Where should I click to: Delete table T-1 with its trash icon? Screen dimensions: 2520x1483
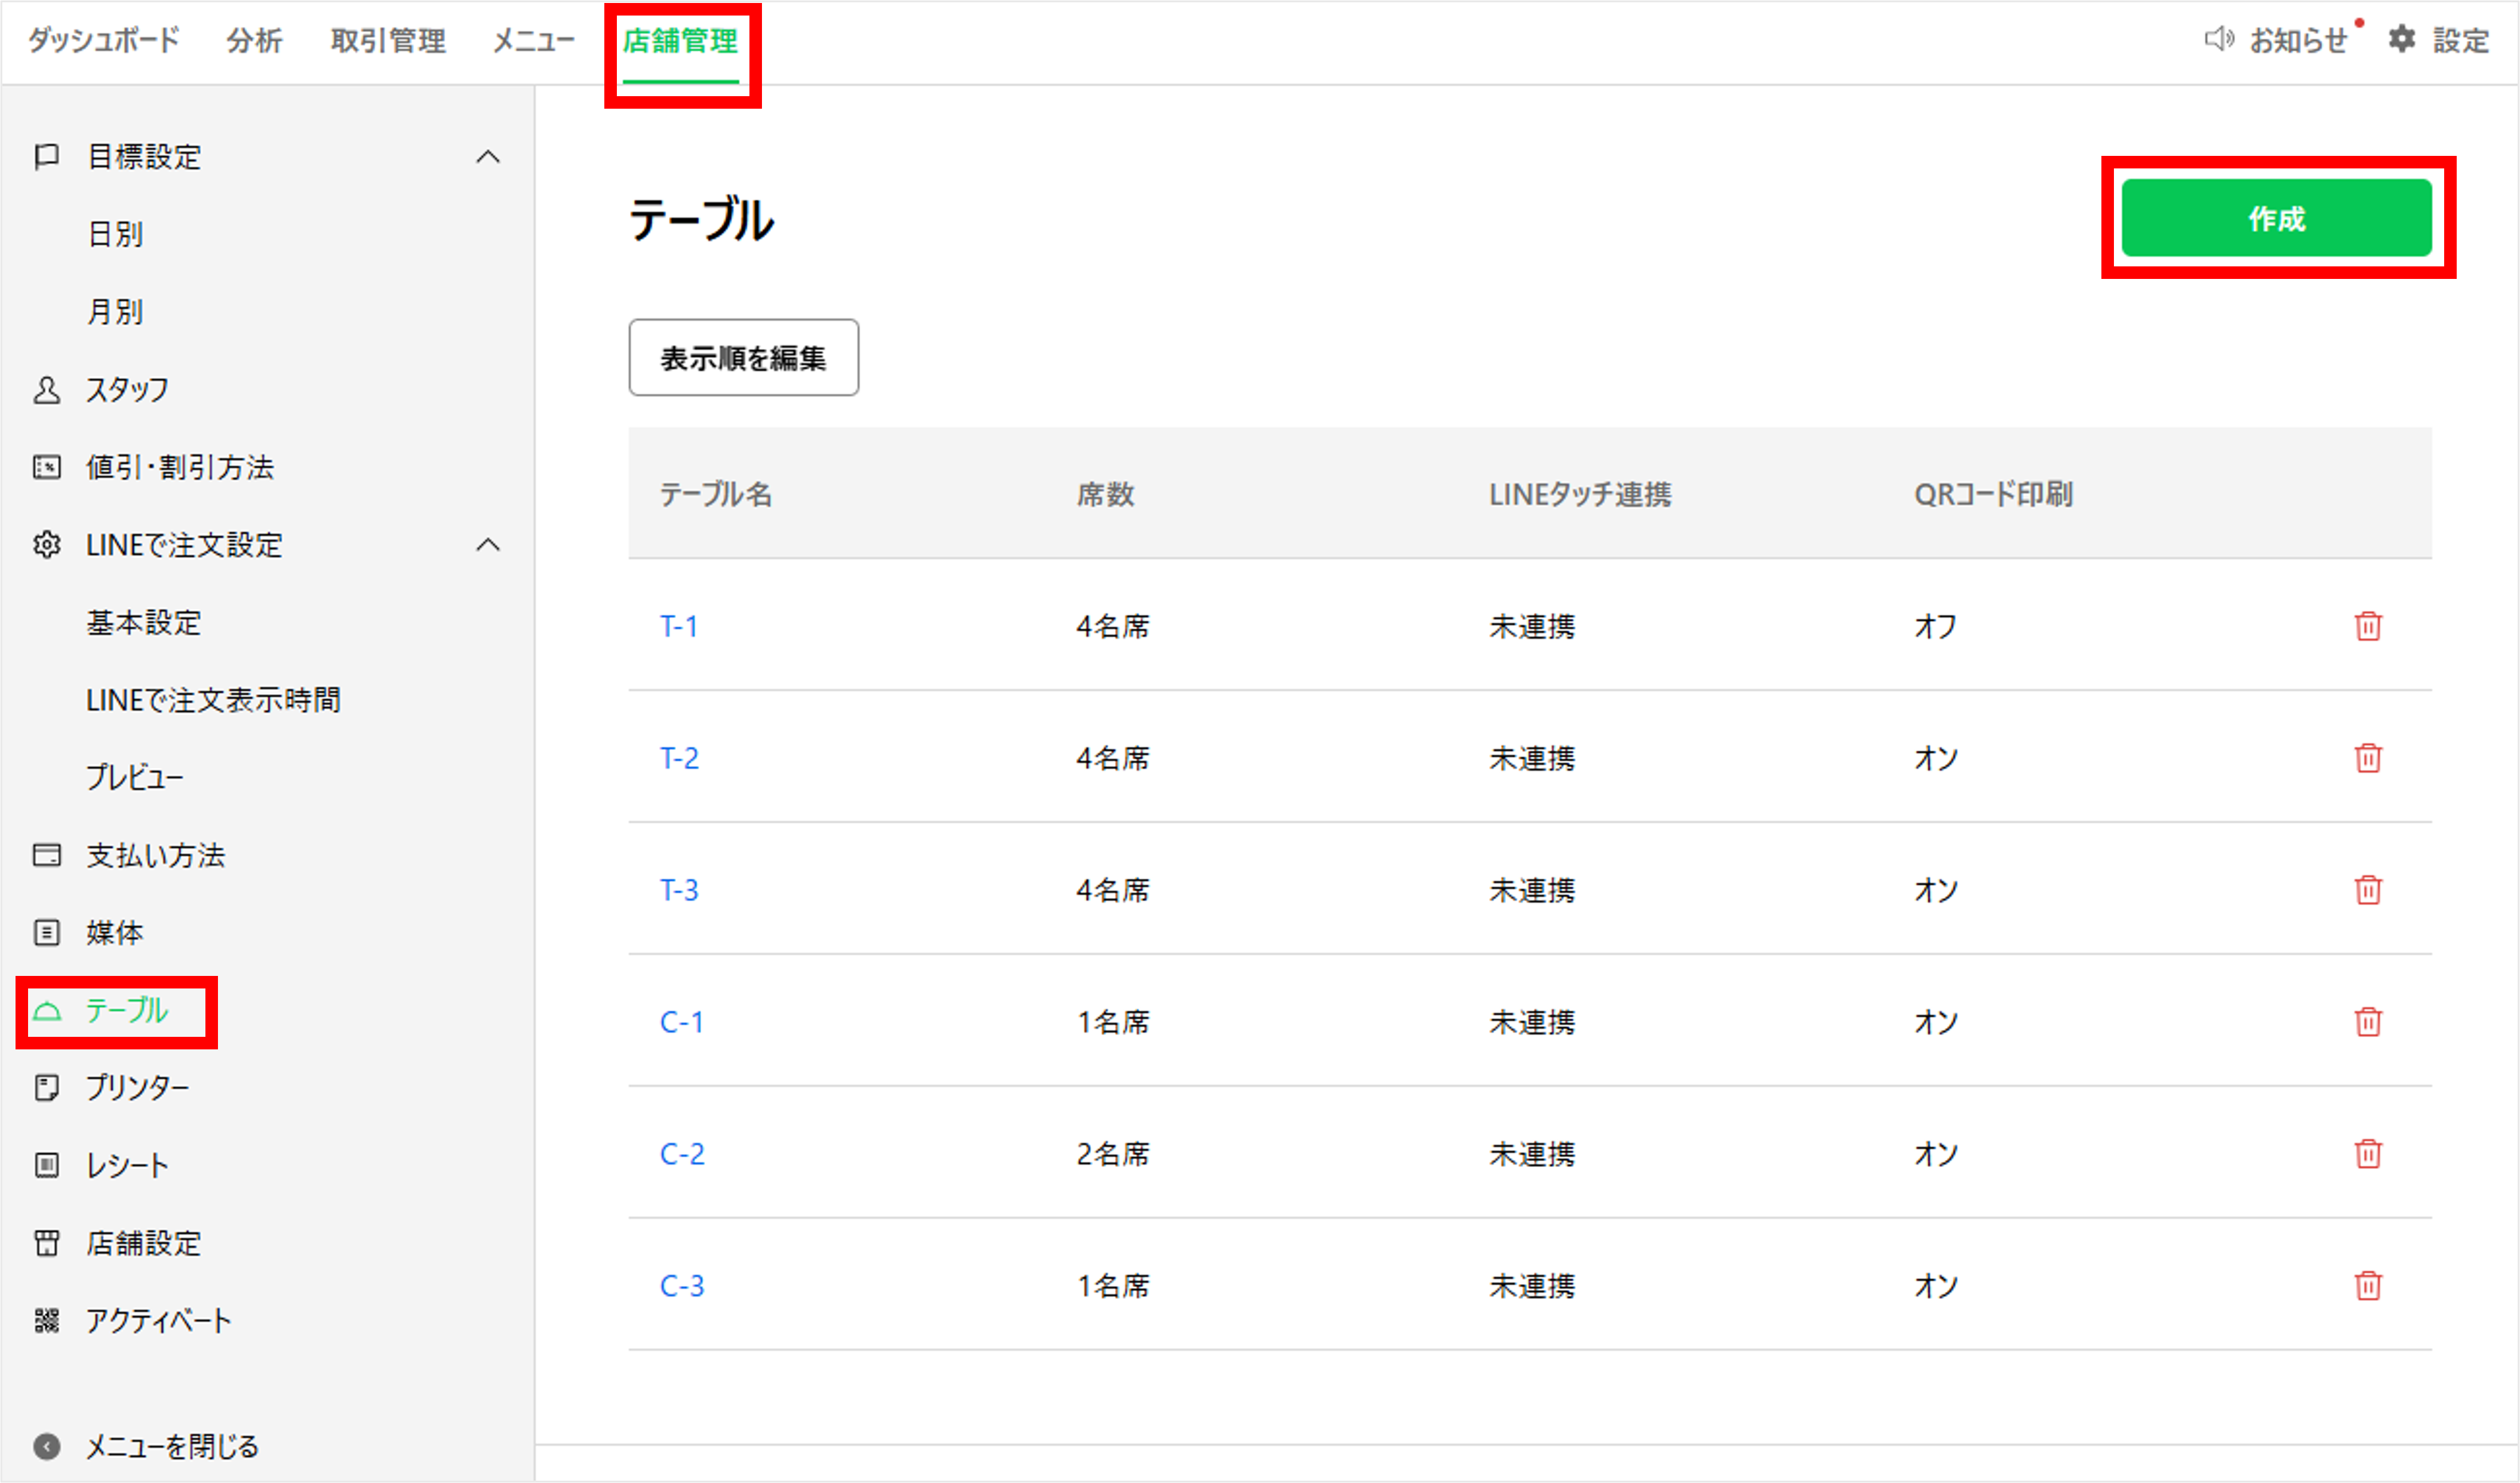click(2368, 626)
